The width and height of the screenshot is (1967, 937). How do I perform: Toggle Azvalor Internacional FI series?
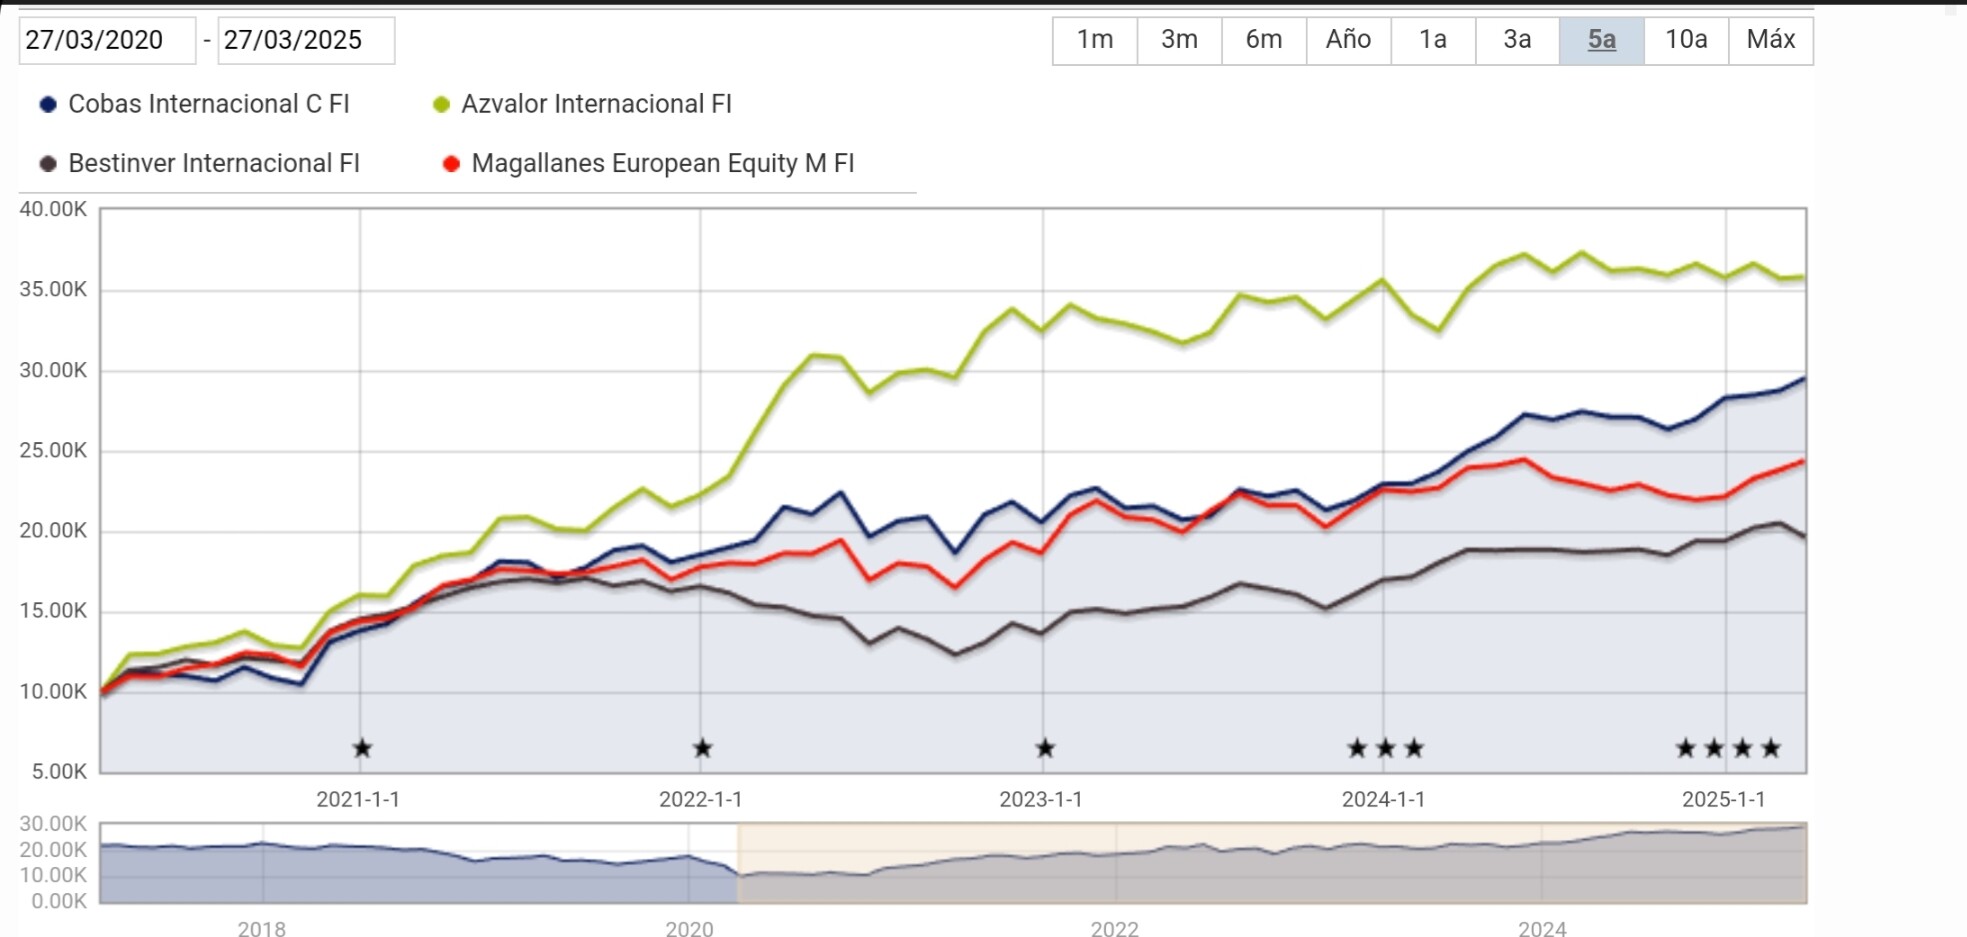point(582,104)
